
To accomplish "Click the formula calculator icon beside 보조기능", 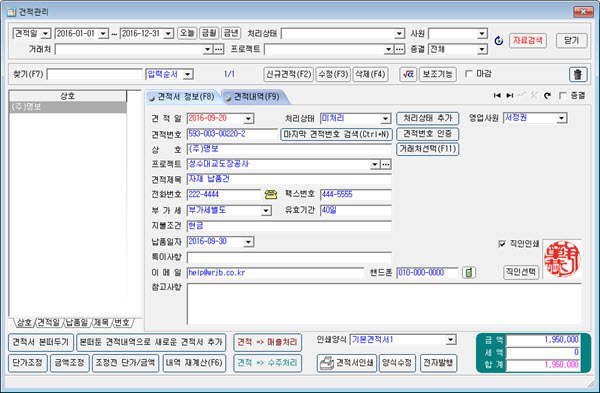I will [408, 74].
